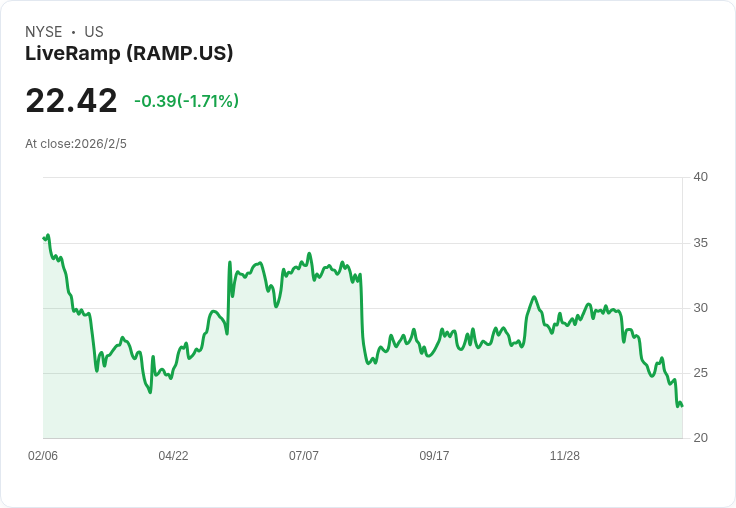Select the 25 price axis label
This screenshot has width=736, height=508.
coord(700,373)
